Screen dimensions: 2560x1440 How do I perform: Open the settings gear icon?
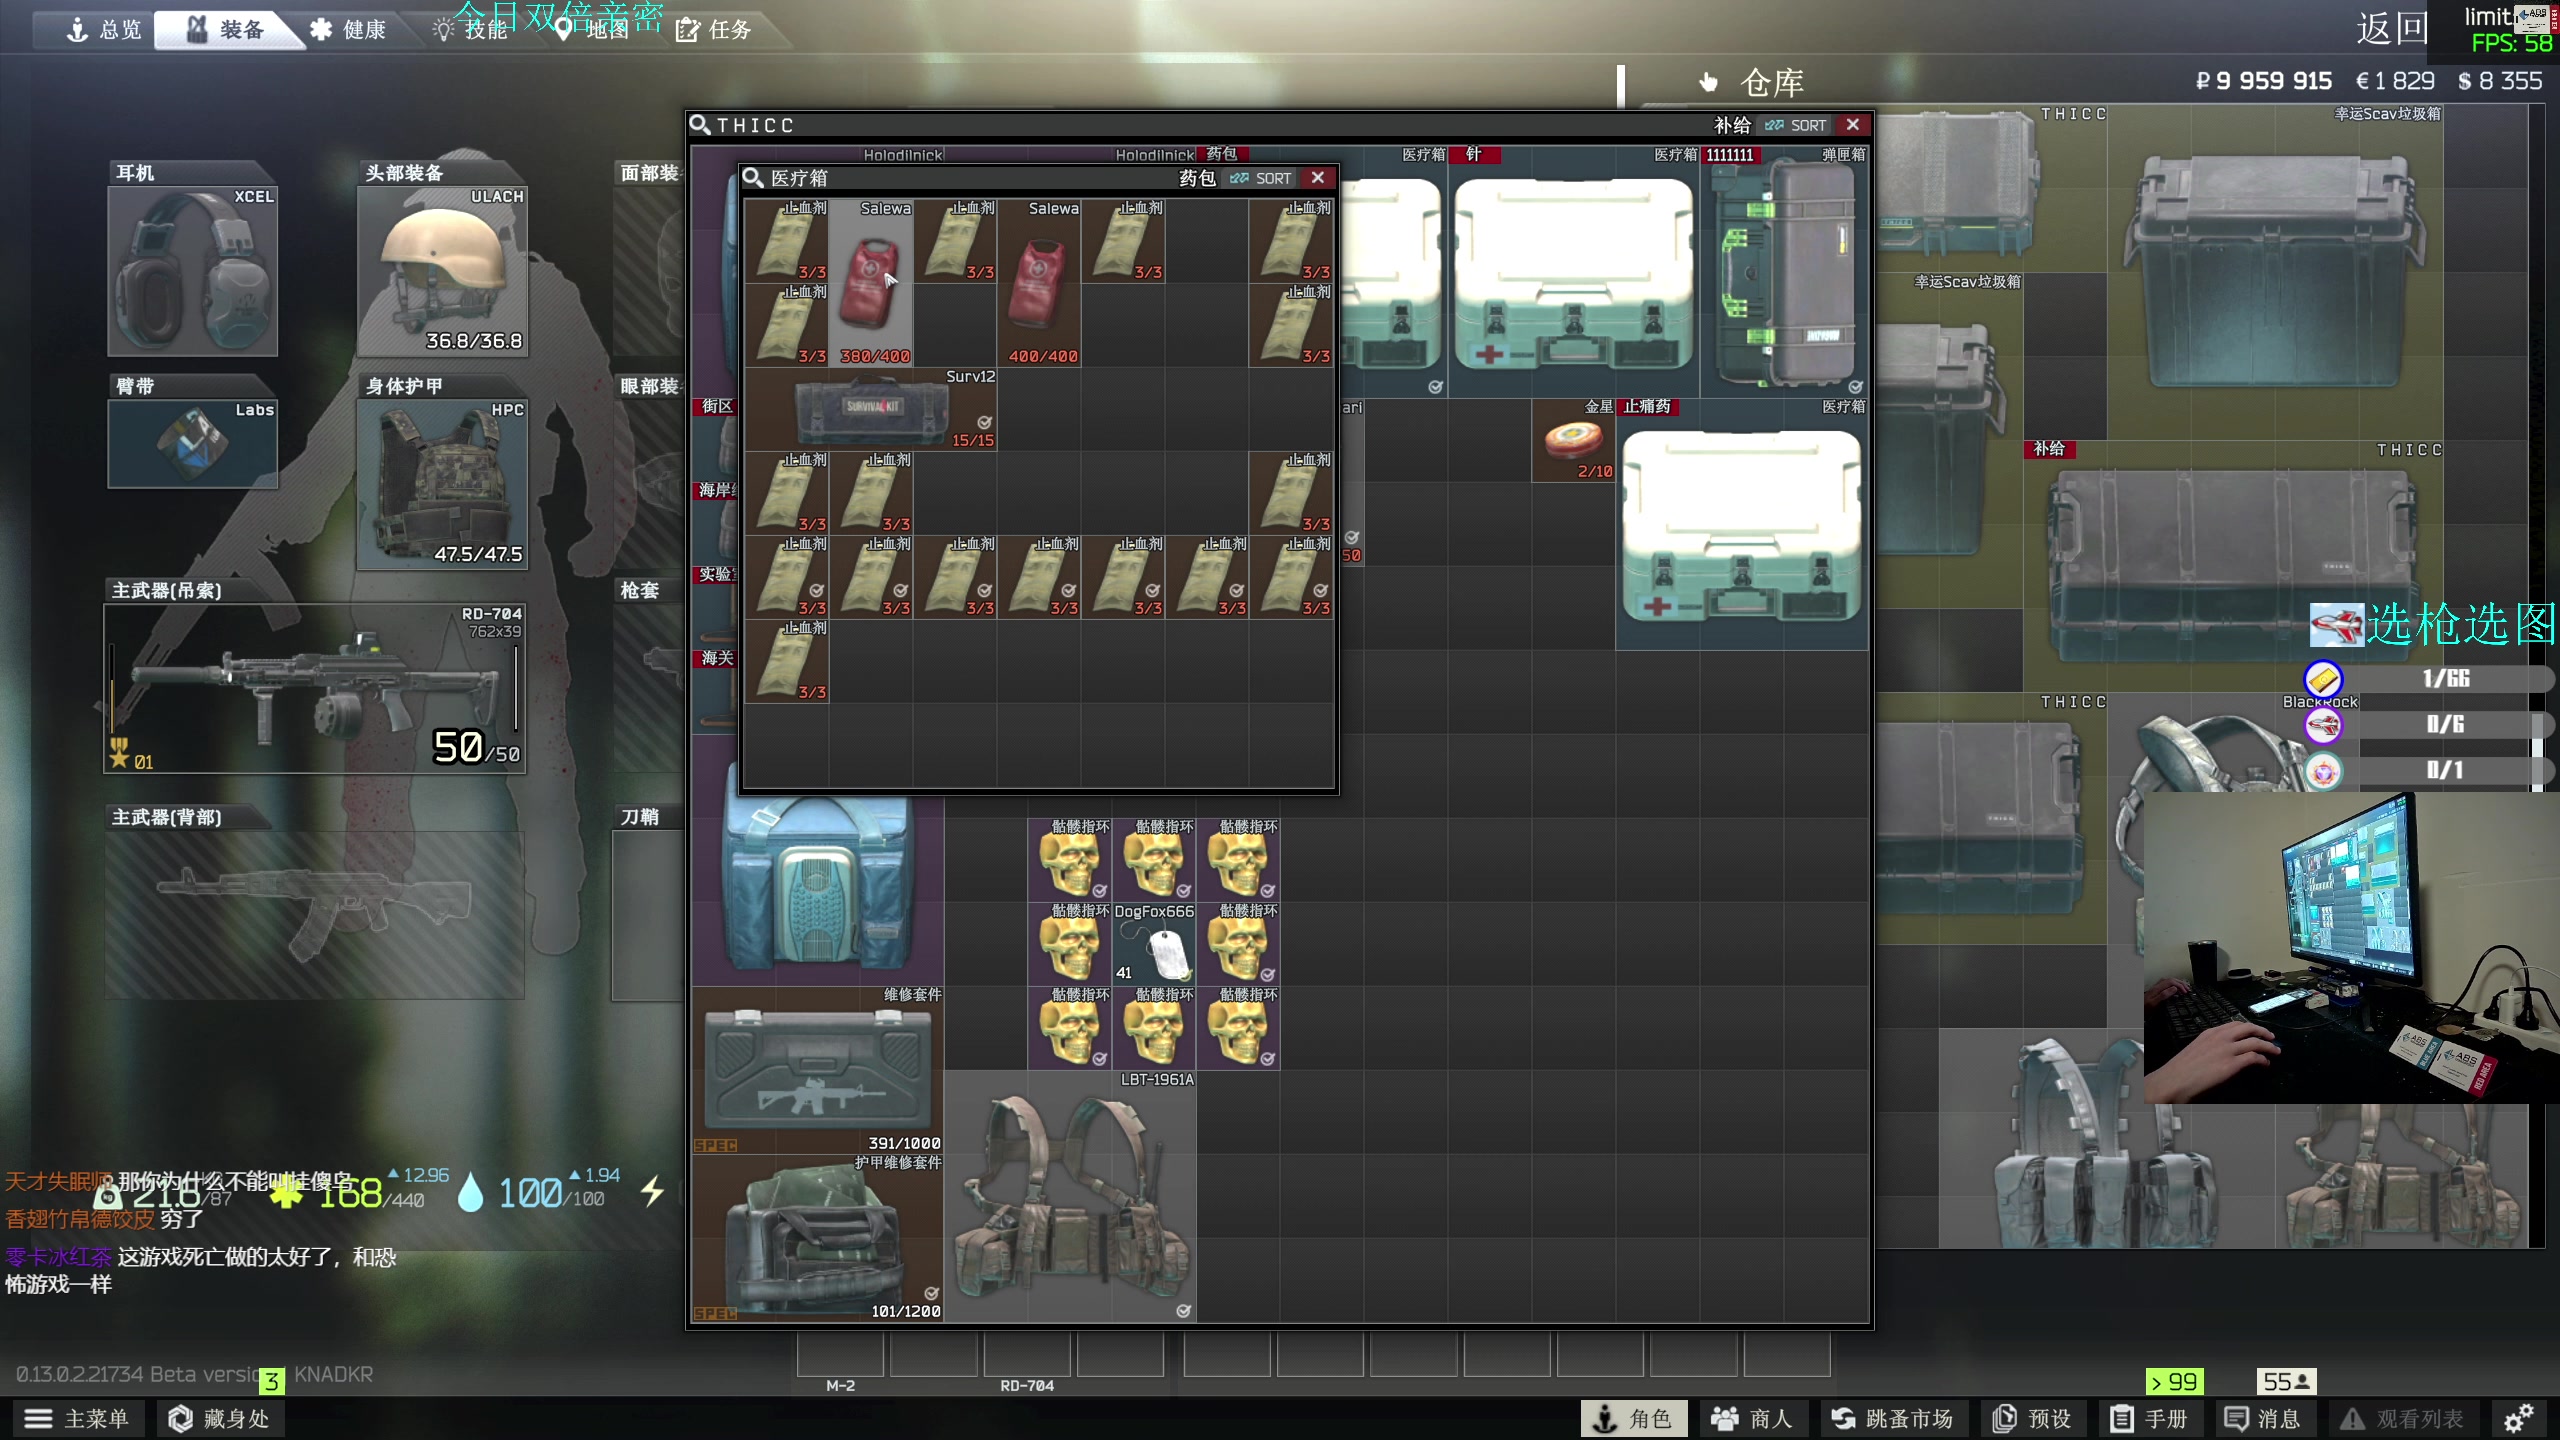[2518, 1418]
